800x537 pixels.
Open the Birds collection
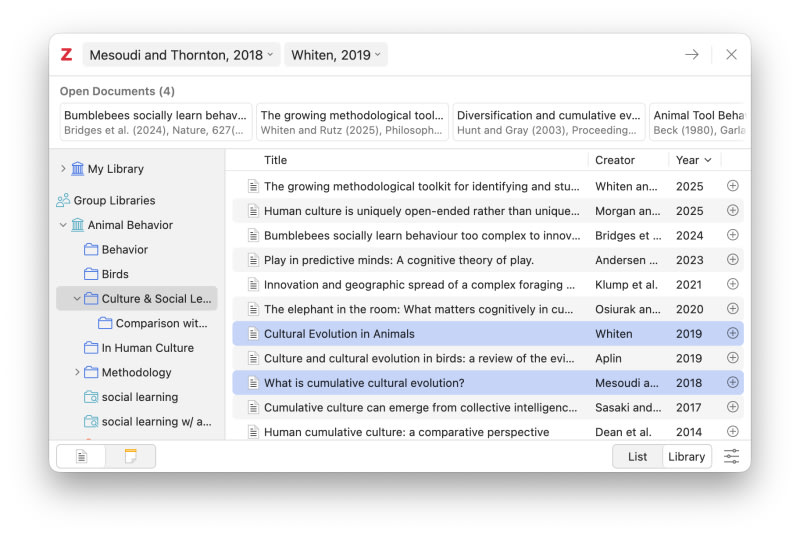point(115,274)
